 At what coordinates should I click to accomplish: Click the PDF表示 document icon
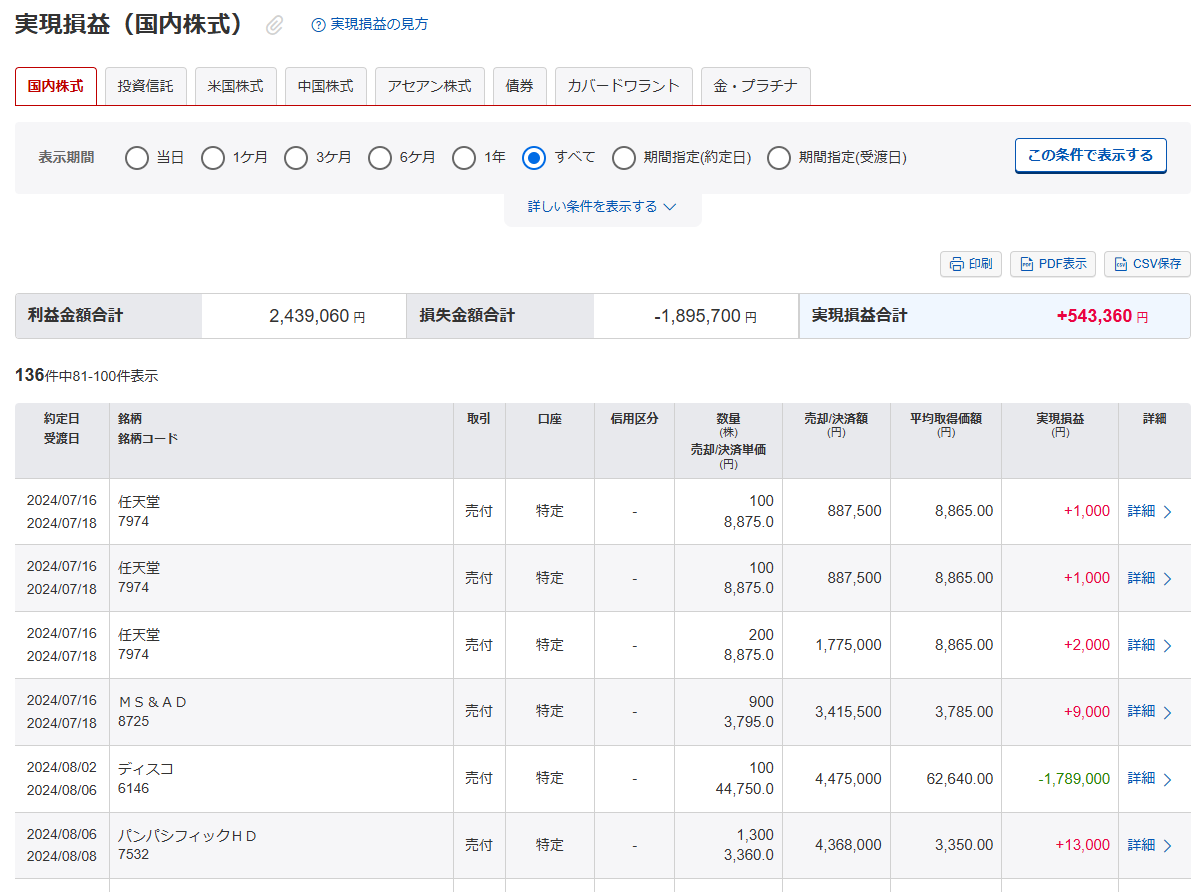[x=1026, y=264]
